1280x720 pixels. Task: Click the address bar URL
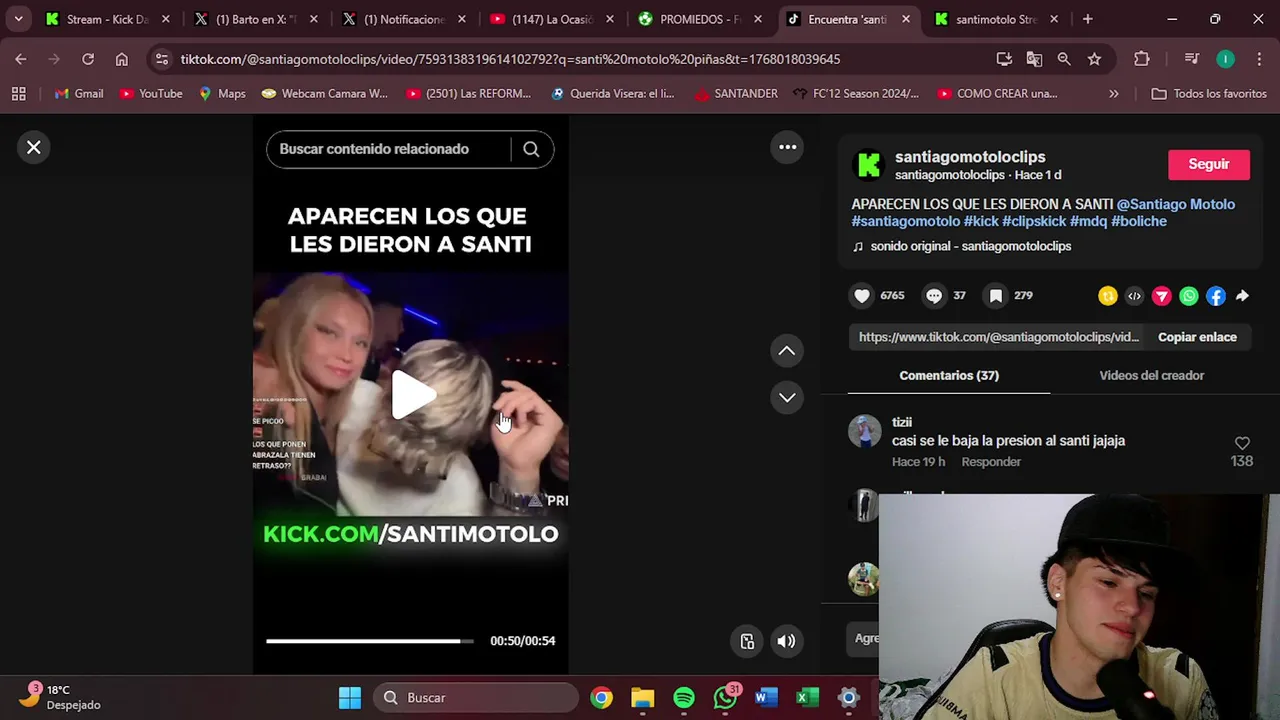click(510, 59)
